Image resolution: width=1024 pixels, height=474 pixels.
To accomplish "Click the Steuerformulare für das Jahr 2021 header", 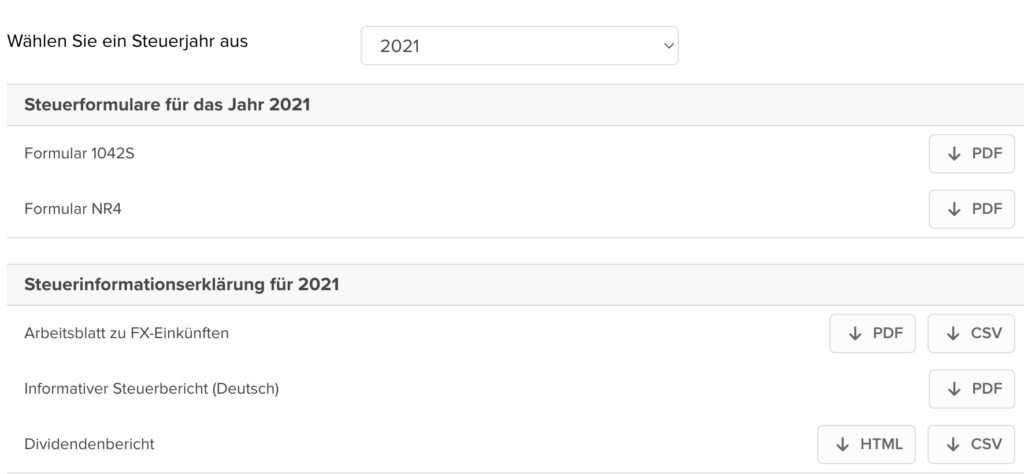I will point(164,105).
